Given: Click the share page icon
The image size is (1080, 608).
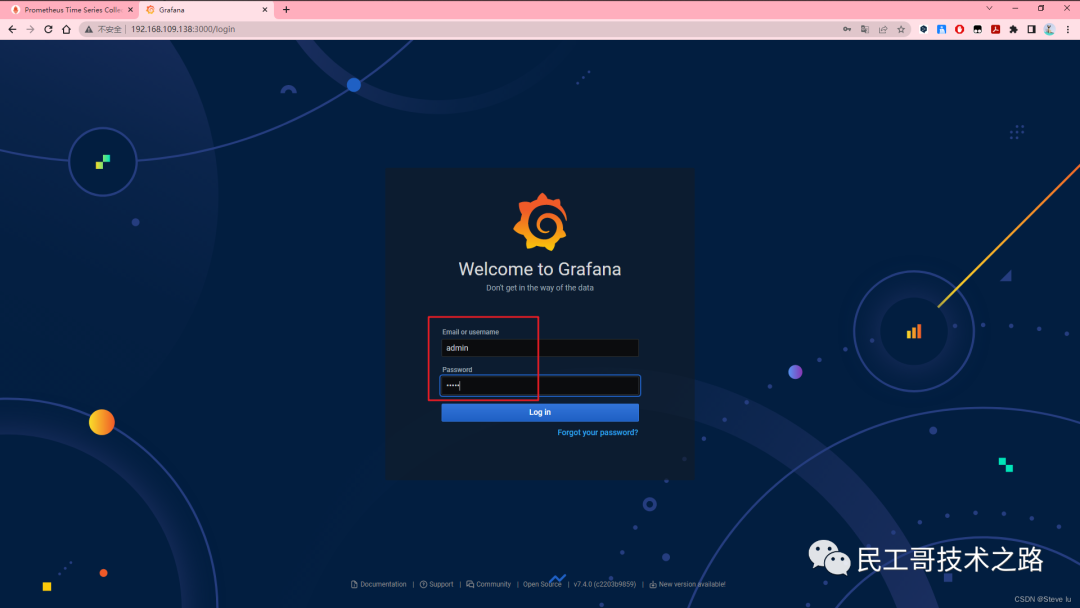Looking at the screenshot, I should click(x=883, y=29).
